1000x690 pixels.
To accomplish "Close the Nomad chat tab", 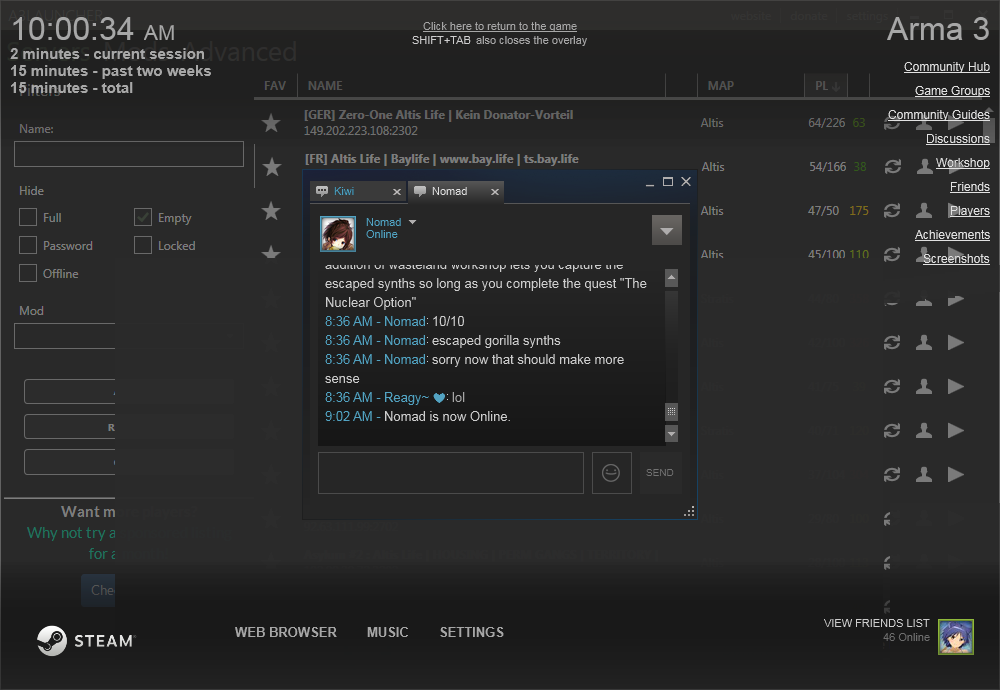I will [494, 191].
